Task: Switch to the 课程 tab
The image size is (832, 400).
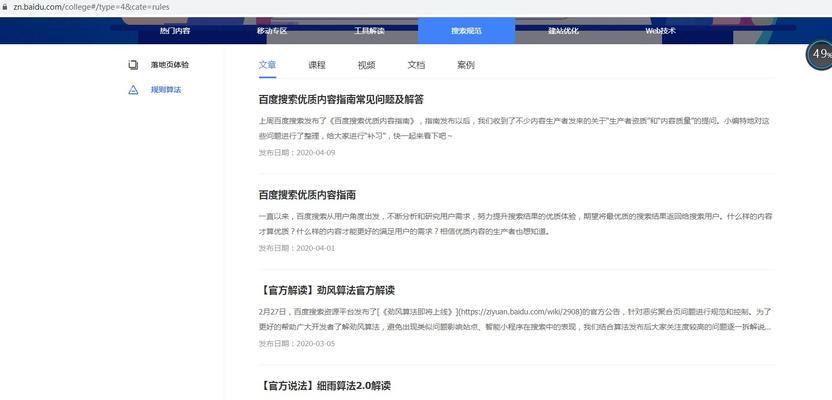Action: (317, 65)
